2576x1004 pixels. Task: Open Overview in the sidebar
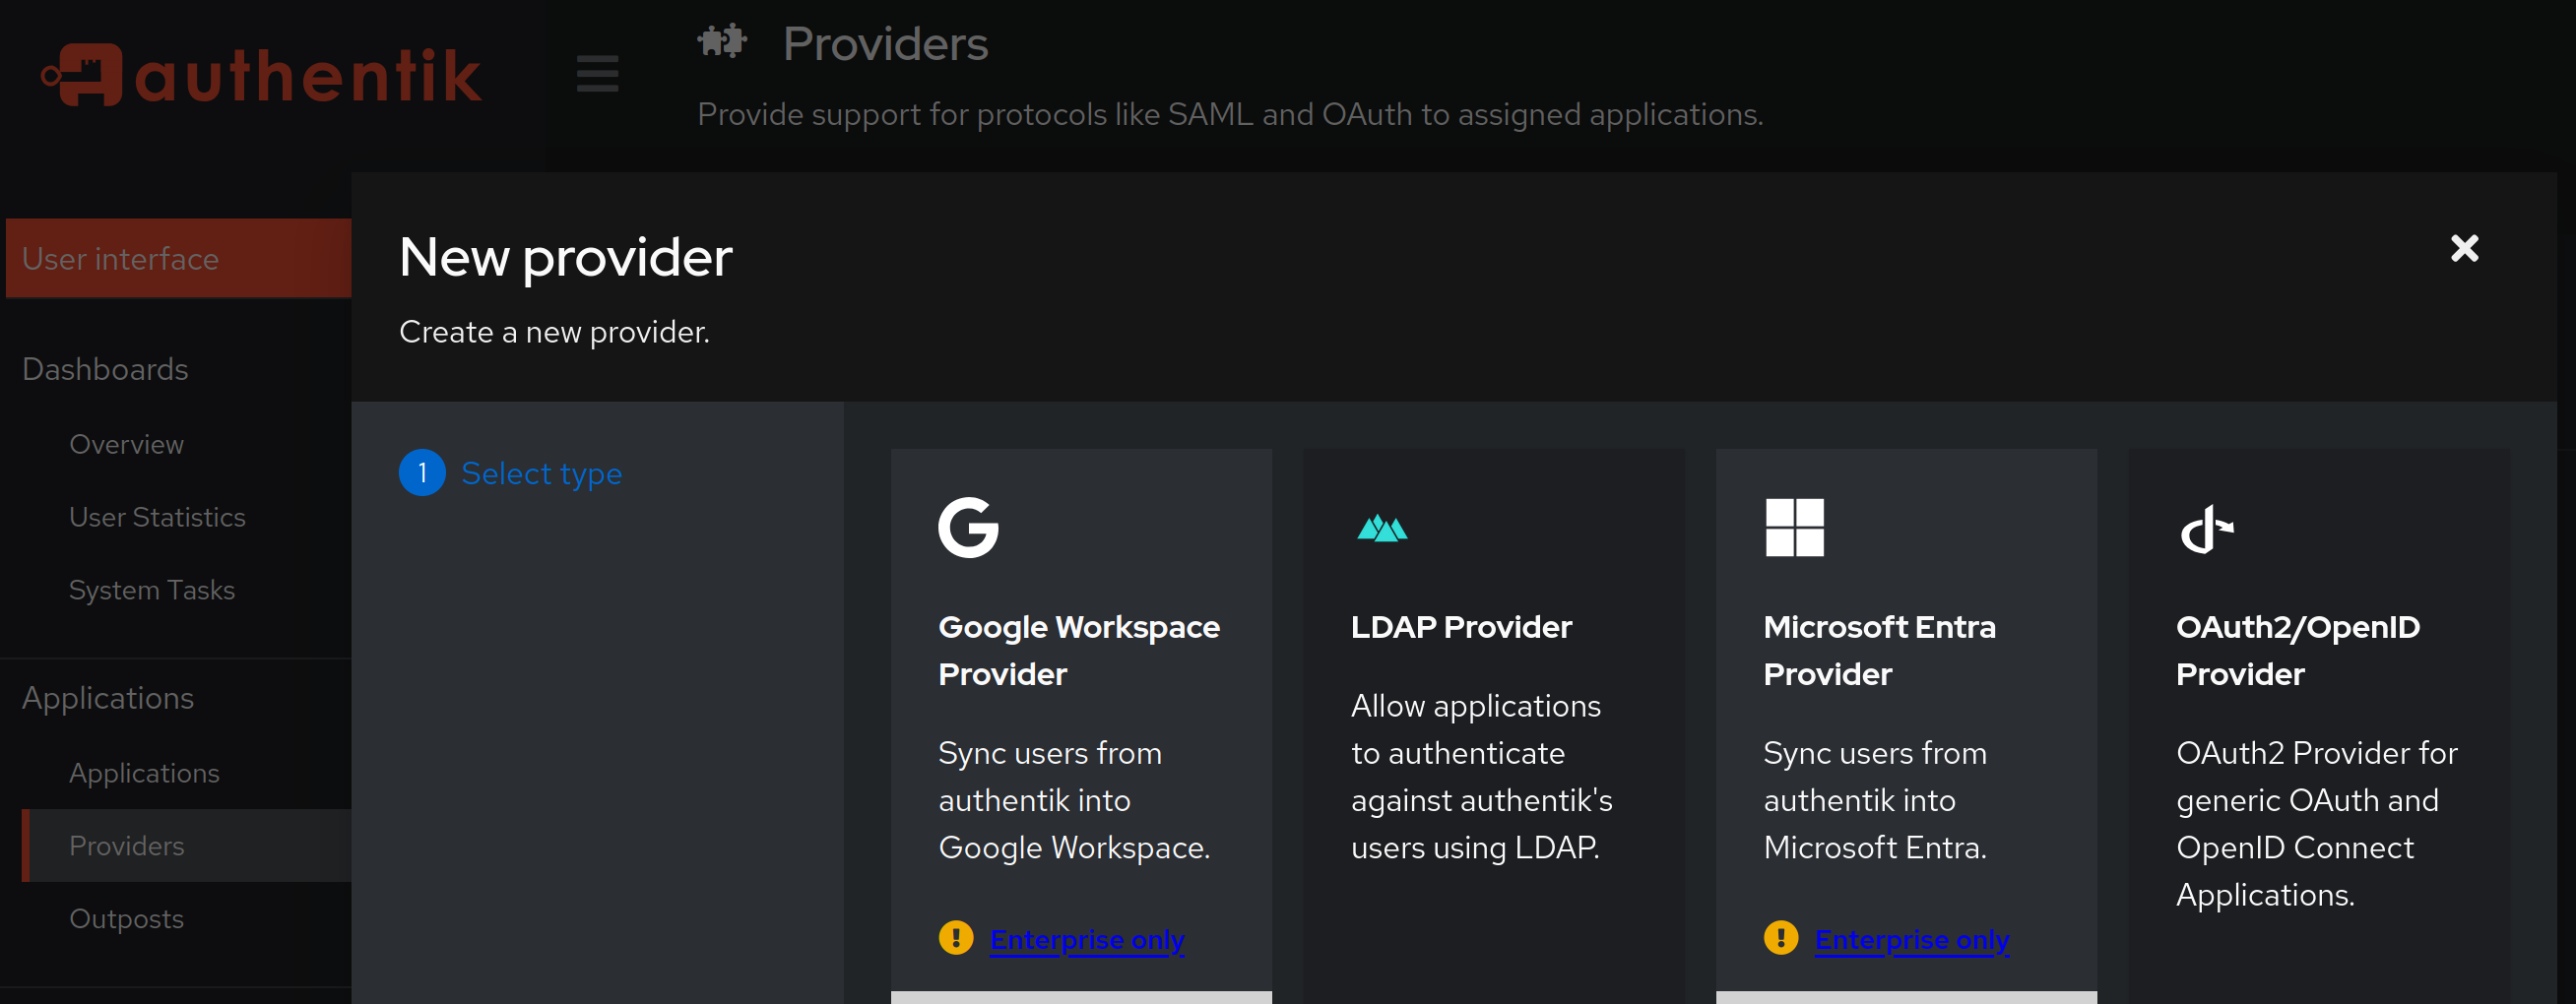(x=126, y=444)
